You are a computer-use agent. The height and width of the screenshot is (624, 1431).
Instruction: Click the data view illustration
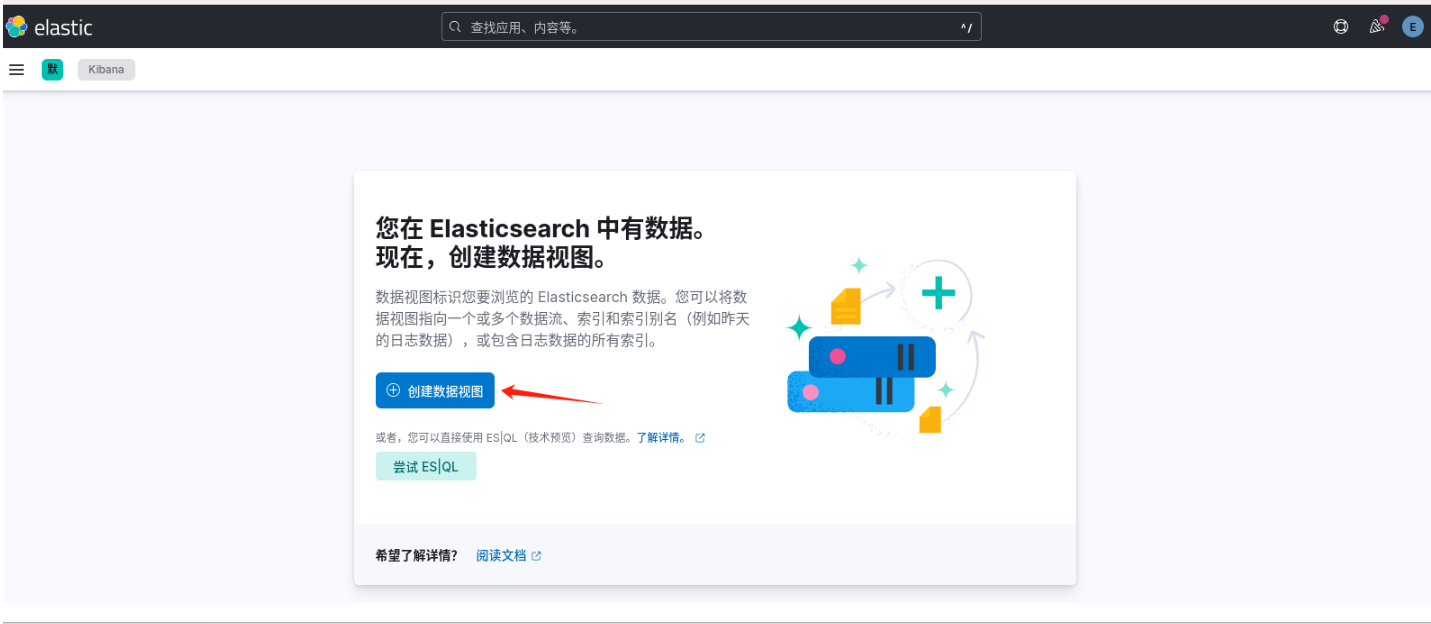tap(886, 345)
